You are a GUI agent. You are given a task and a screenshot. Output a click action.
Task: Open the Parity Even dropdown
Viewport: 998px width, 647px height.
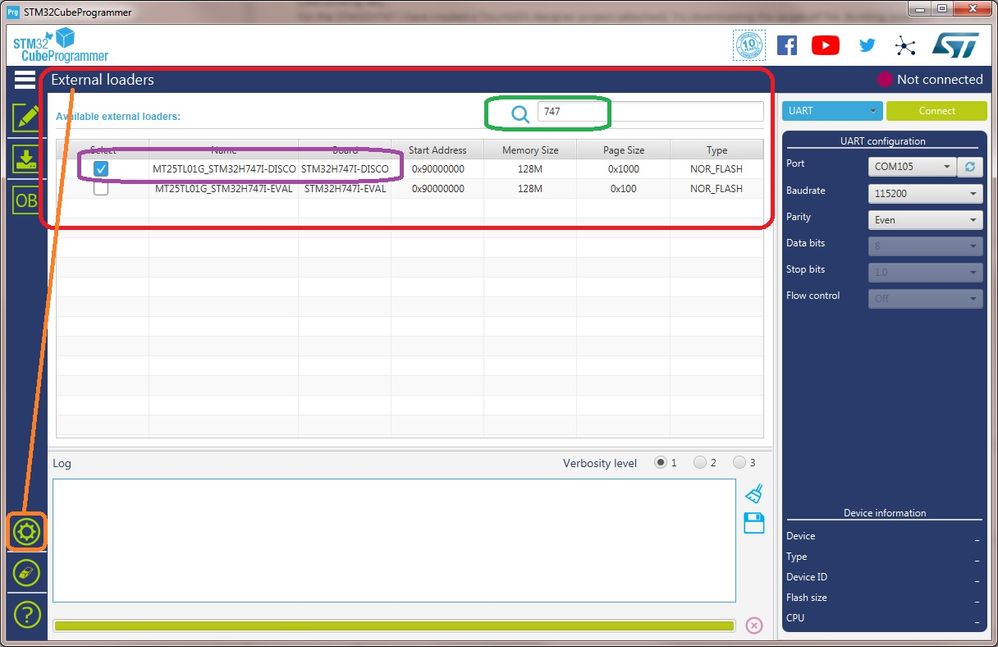(925, 220)
